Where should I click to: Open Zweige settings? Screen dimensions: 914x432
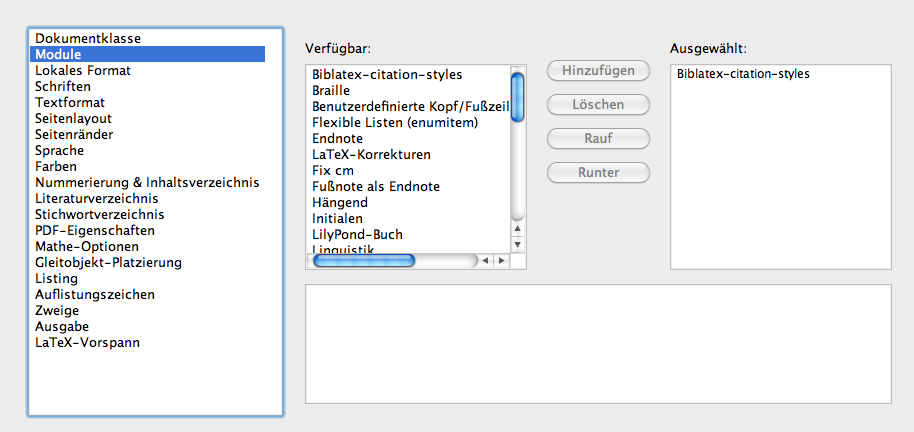pyautogui.click(x=147, y=311)
